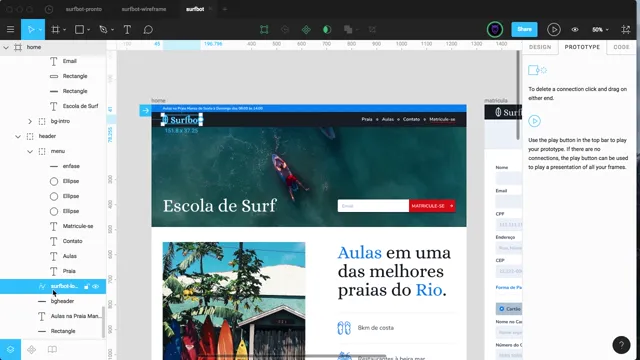Click the MATRICULE-SE red button

(432, 206)
